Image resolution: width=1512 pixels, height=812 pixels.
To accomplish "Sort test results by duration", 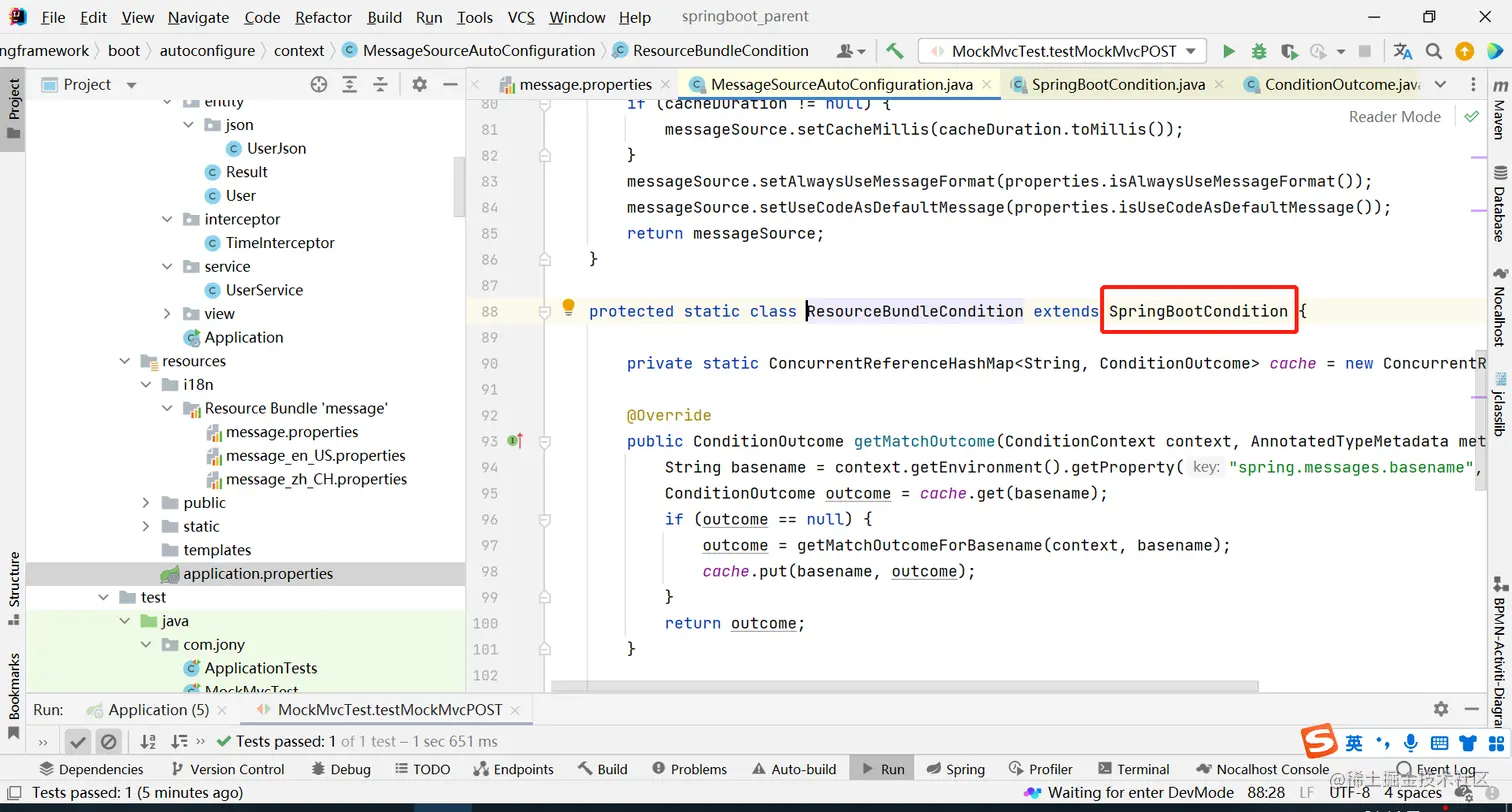I will [179, 741].
